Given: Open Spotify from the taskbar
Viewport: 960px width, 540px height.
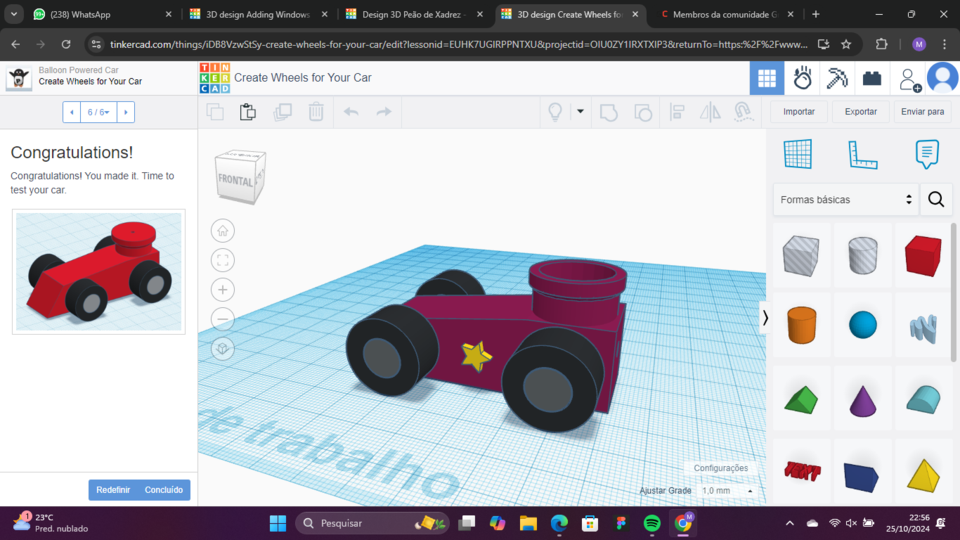Looking at the screenshot, I should click(x=652, y=523).
